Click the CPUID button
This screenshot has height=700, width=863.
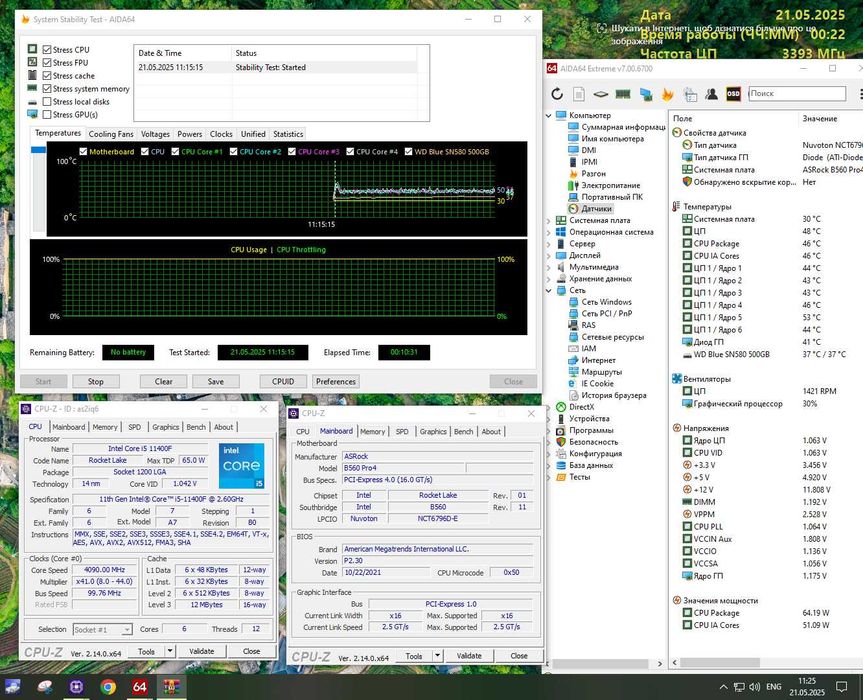[x=283, y=381]
